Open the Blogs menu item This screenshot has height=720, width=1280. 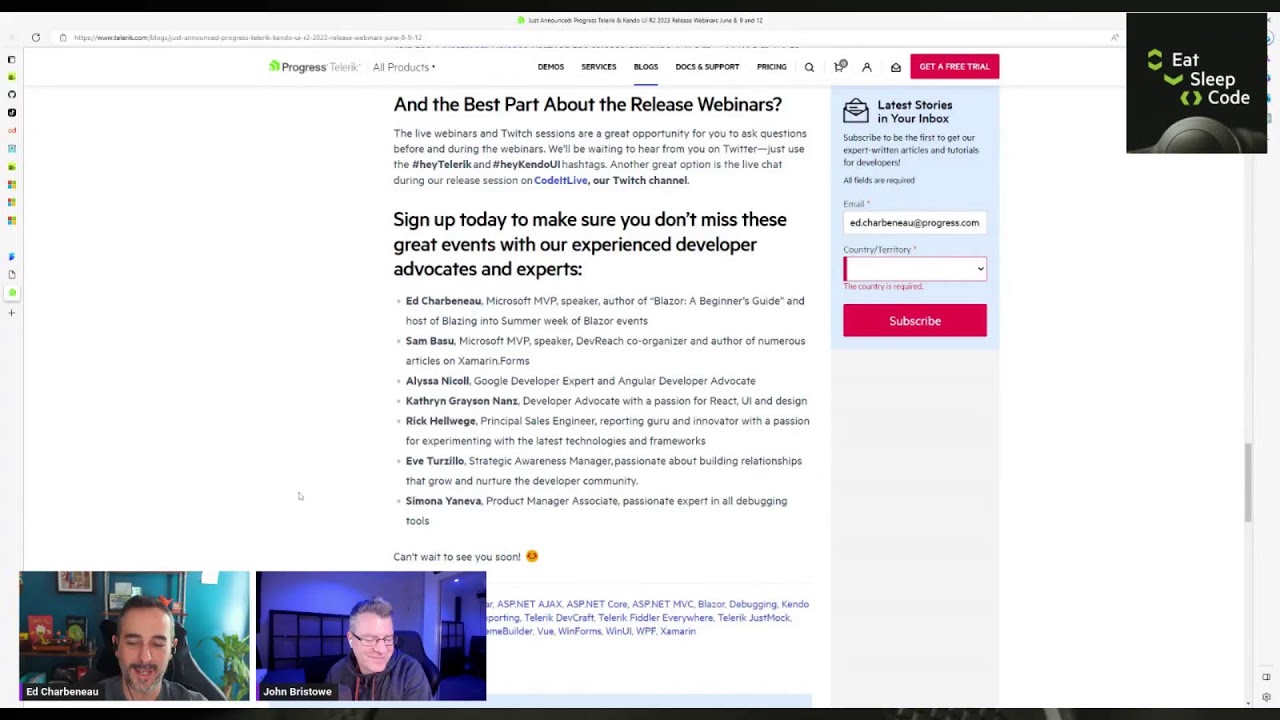pyautogui.click(x=646, y=67)
